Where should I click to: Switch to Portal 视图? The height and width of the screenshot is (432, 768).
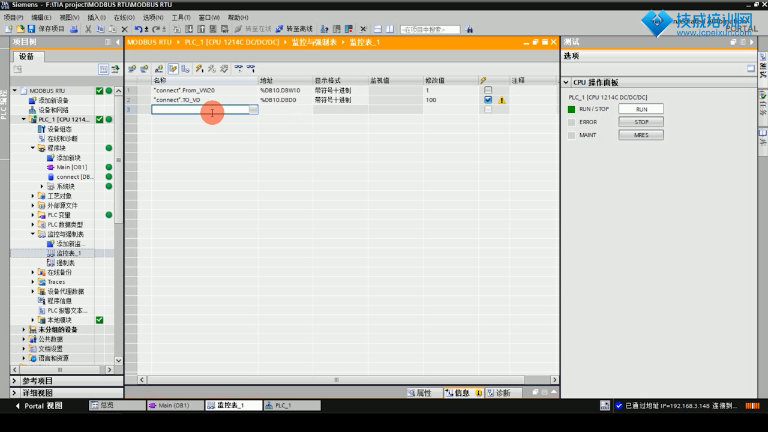[39, 406]
